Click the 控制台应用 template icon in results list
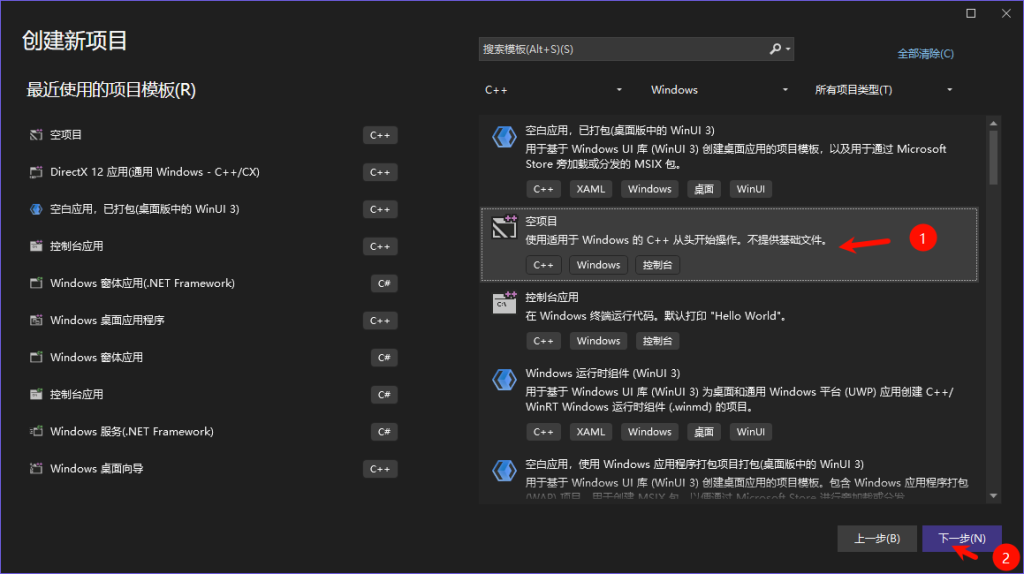 504,304
